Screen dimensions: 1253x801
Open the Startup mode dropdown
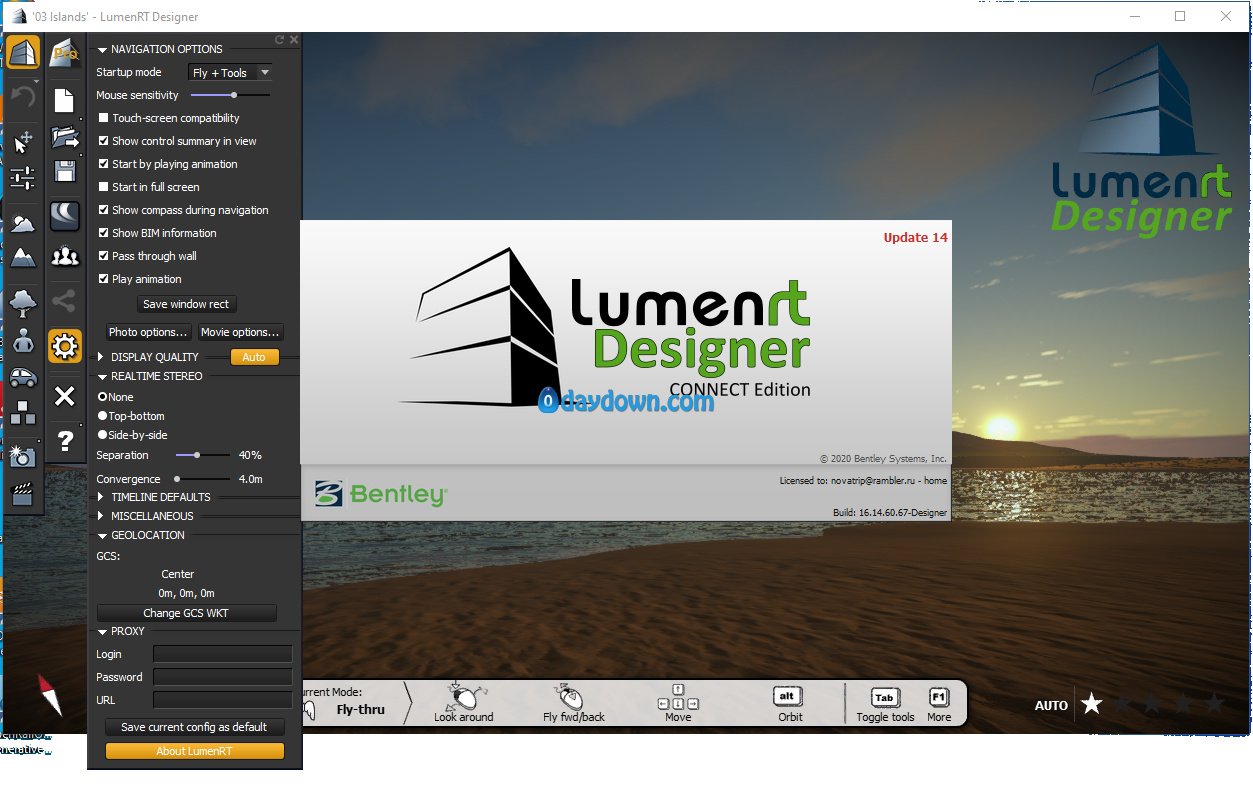click(230, 72)
